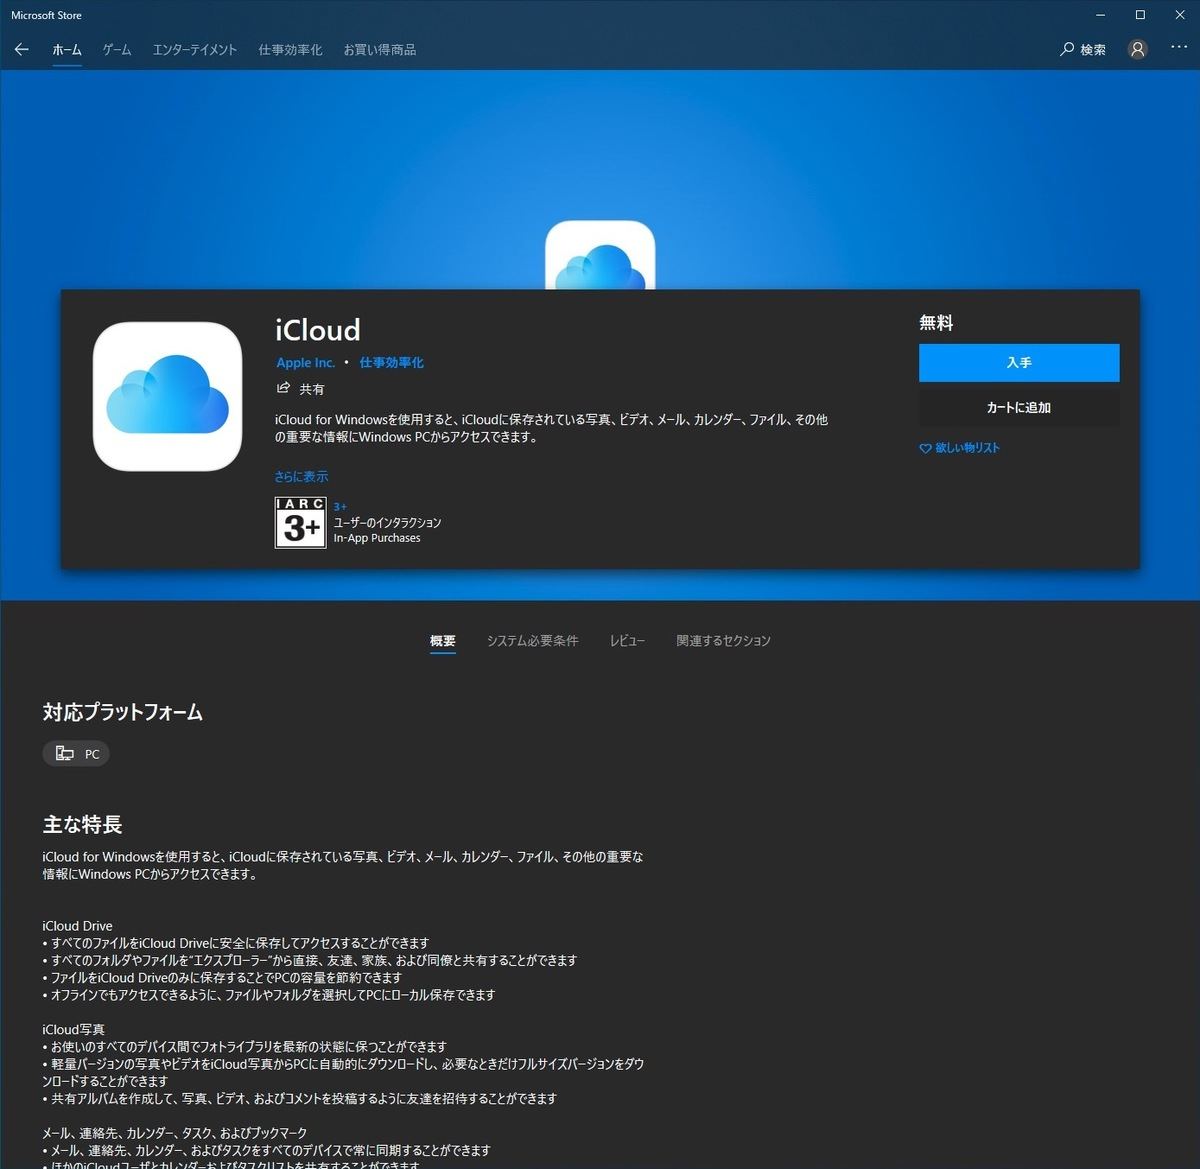Click the blue 入手 button
This screenshot has width=1200, height=1169.
[1019, 362]
